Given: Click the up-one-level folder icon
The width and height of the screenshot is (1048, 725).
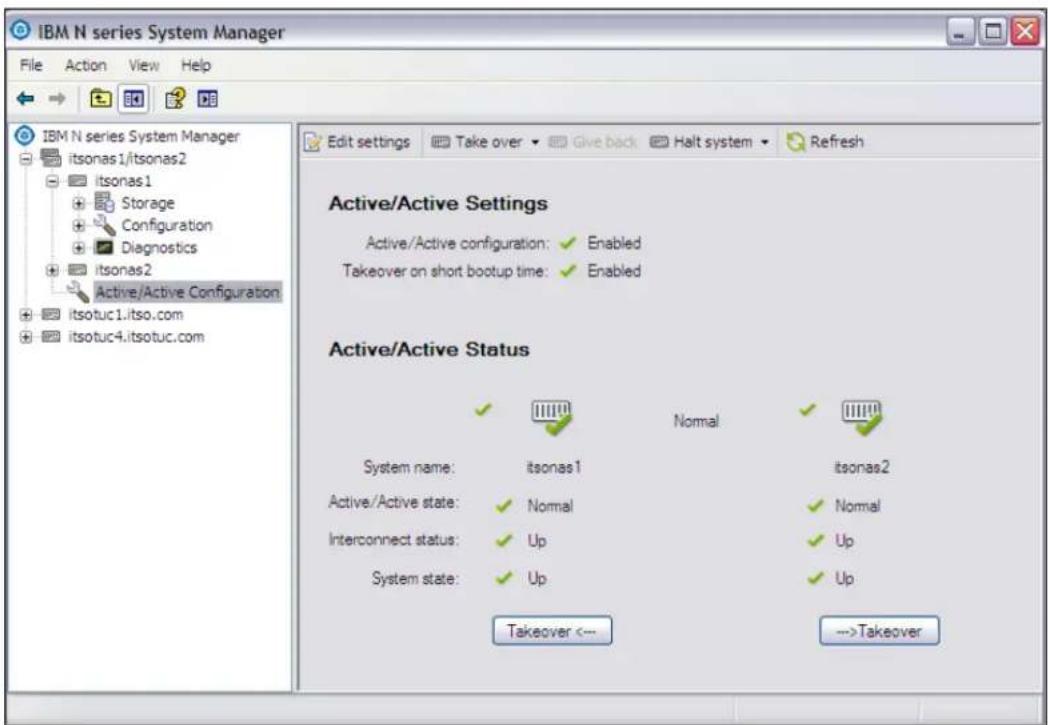Looking at the screenshot, I should (x=100, y=99).
